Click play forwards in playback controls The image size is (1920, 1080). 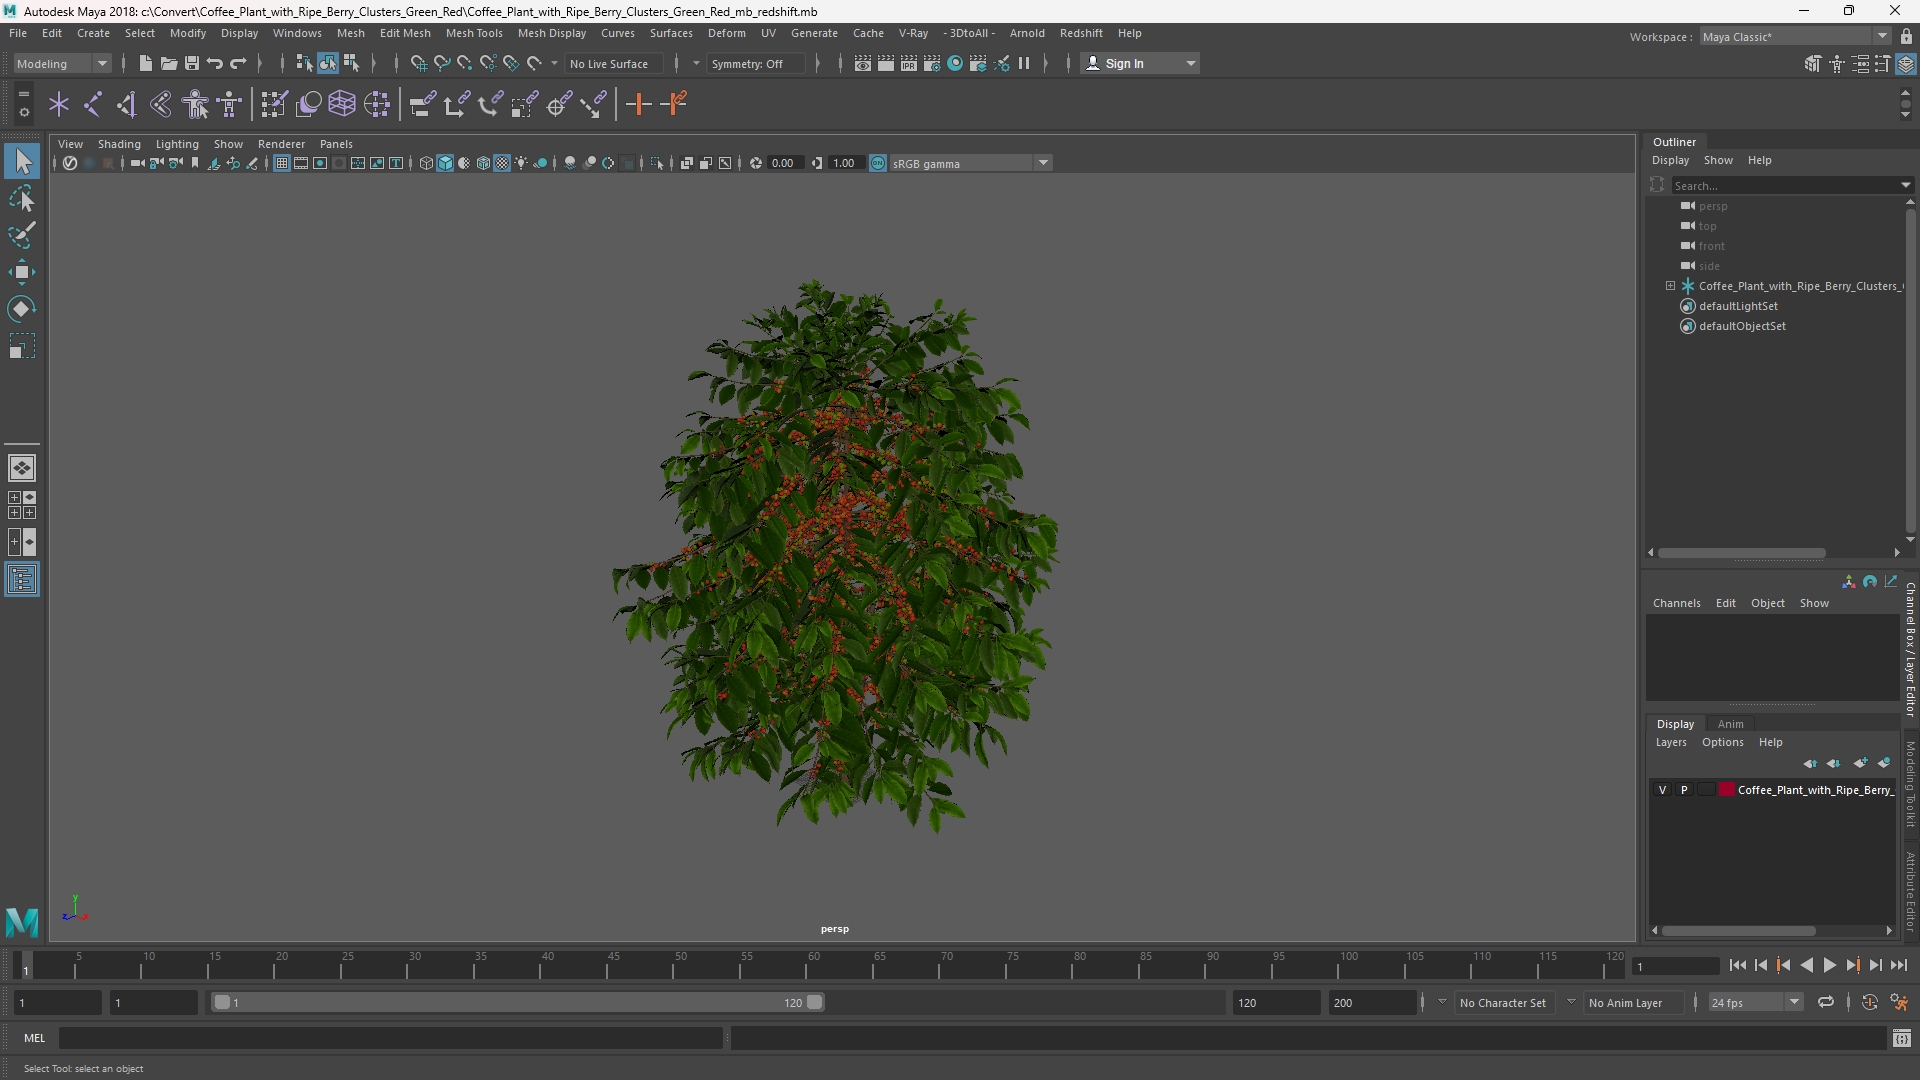point(1830,965)
